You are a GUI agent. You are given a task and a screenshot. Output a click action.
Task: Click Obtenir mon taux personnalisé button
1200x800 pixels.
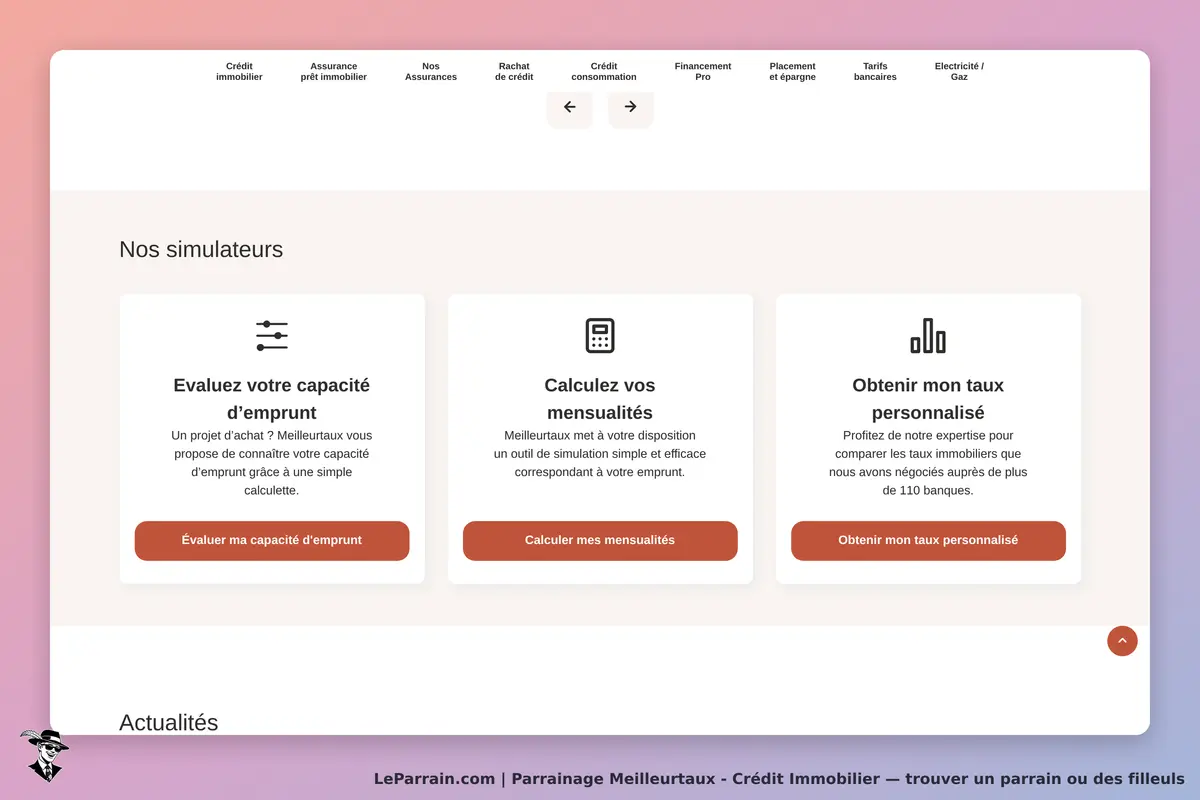pyautogui.click(x=928, y=541)
